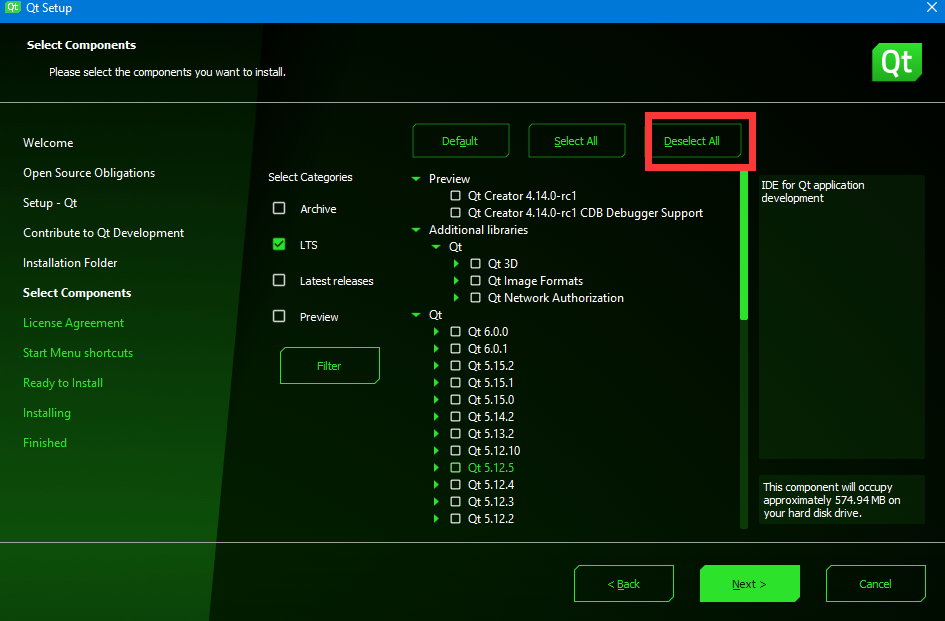Select the Qt 5.12.5 tree item
945x621 pixels.
(490, 468)
